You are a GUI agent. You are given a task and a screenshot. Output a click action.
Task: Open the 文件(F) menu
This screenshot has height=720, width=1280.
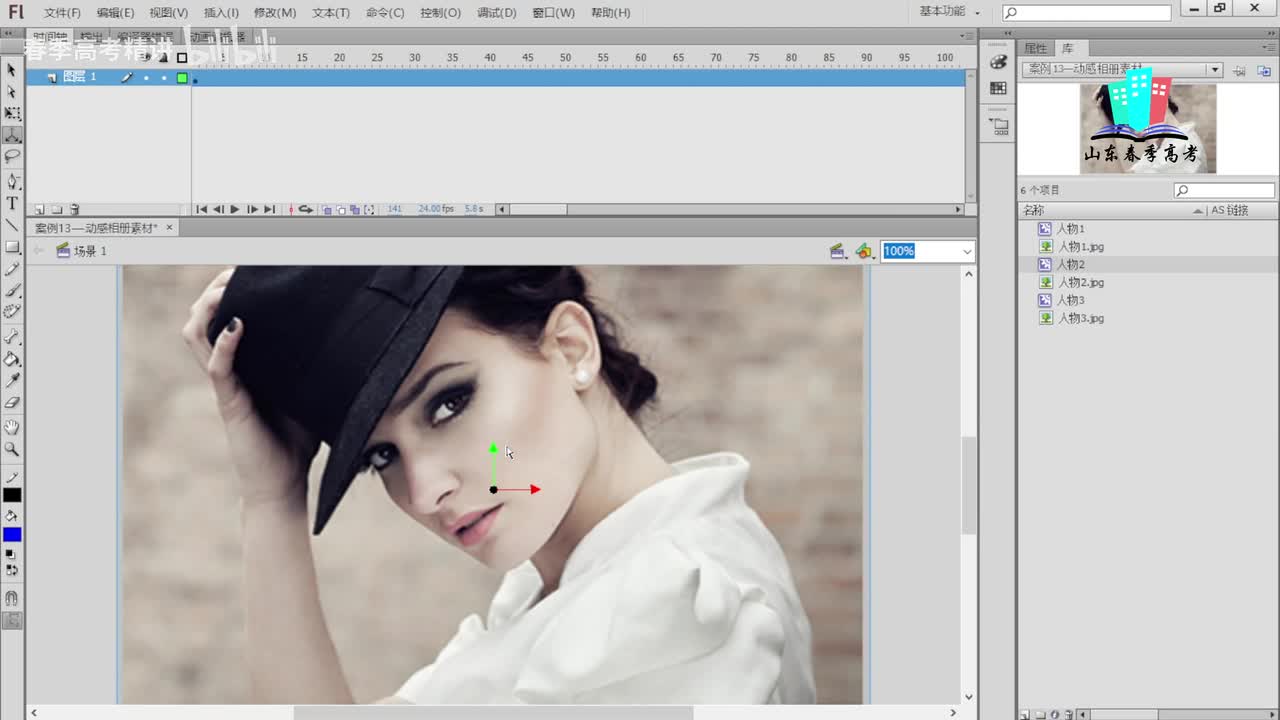62,13
